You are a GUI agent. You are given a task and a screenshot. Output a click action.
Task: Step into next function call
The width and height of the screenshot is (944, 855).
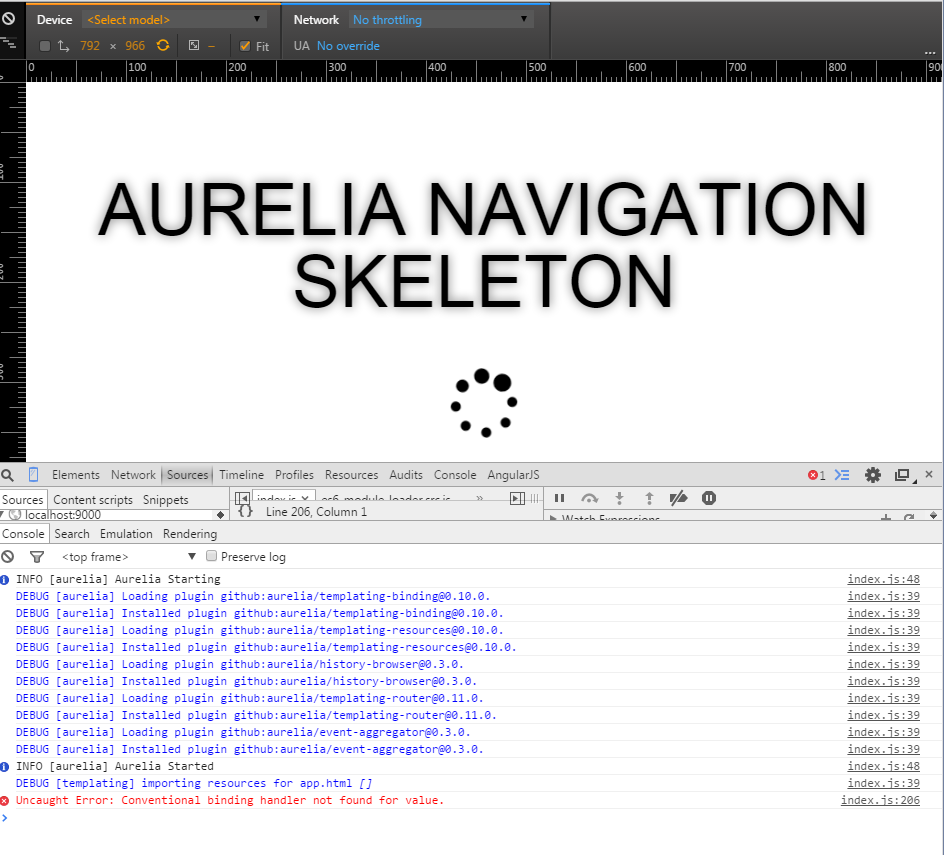coord(619,498)
